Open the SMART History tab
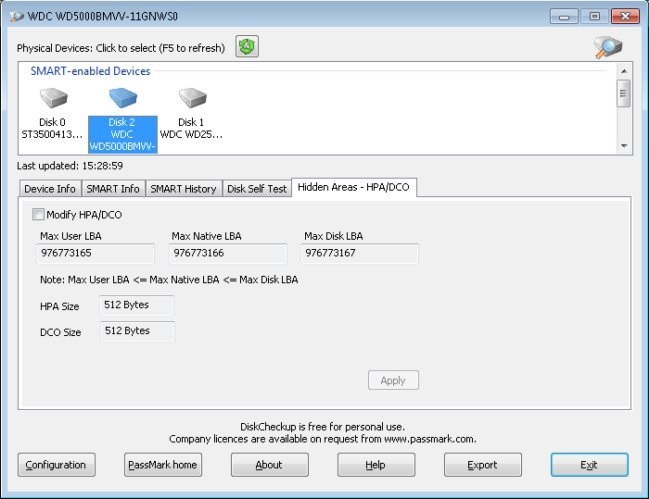The height and width of the screenshot is (499, 649). coord(183,189)
